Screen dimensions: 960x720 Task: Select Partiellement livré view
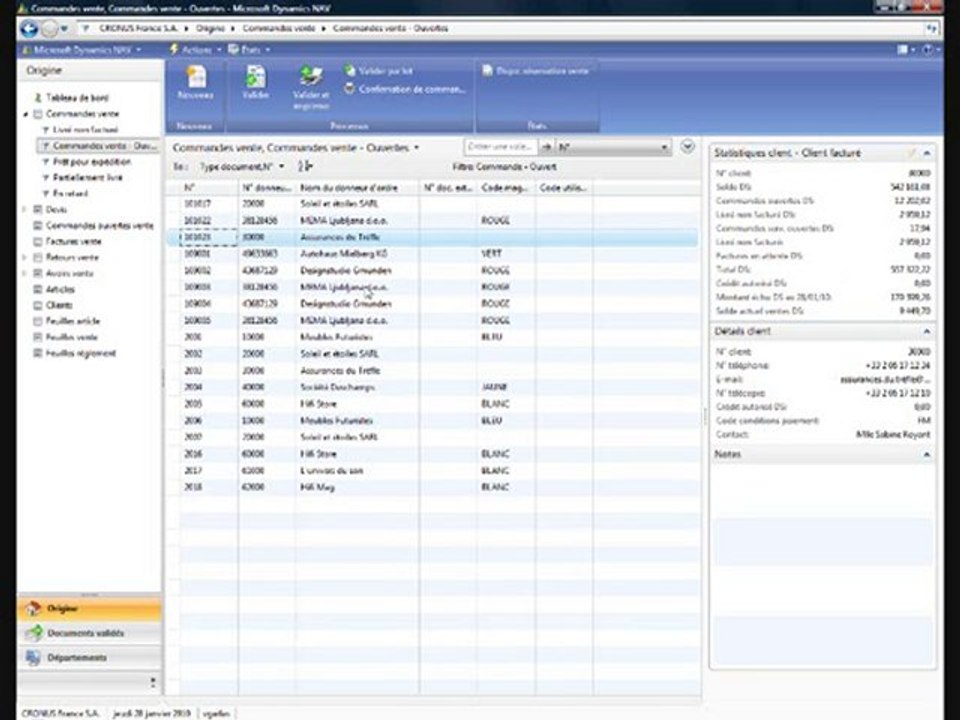pos(88,178)
